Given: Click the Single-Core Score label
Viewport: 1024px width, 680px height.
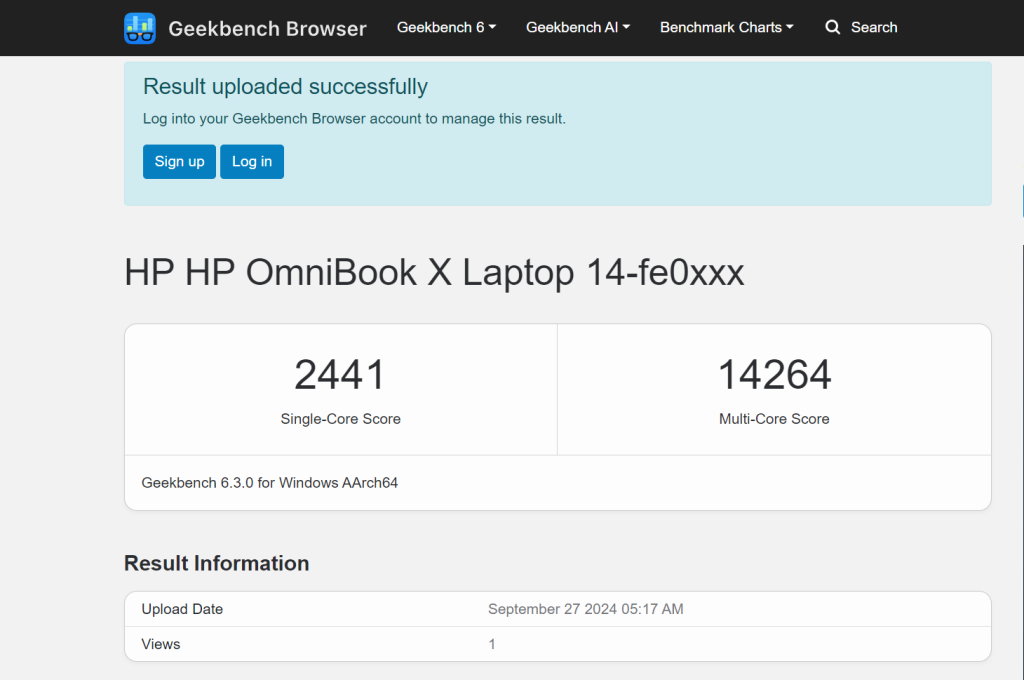Looking at the screenshot, I should (x=340, y=419).
